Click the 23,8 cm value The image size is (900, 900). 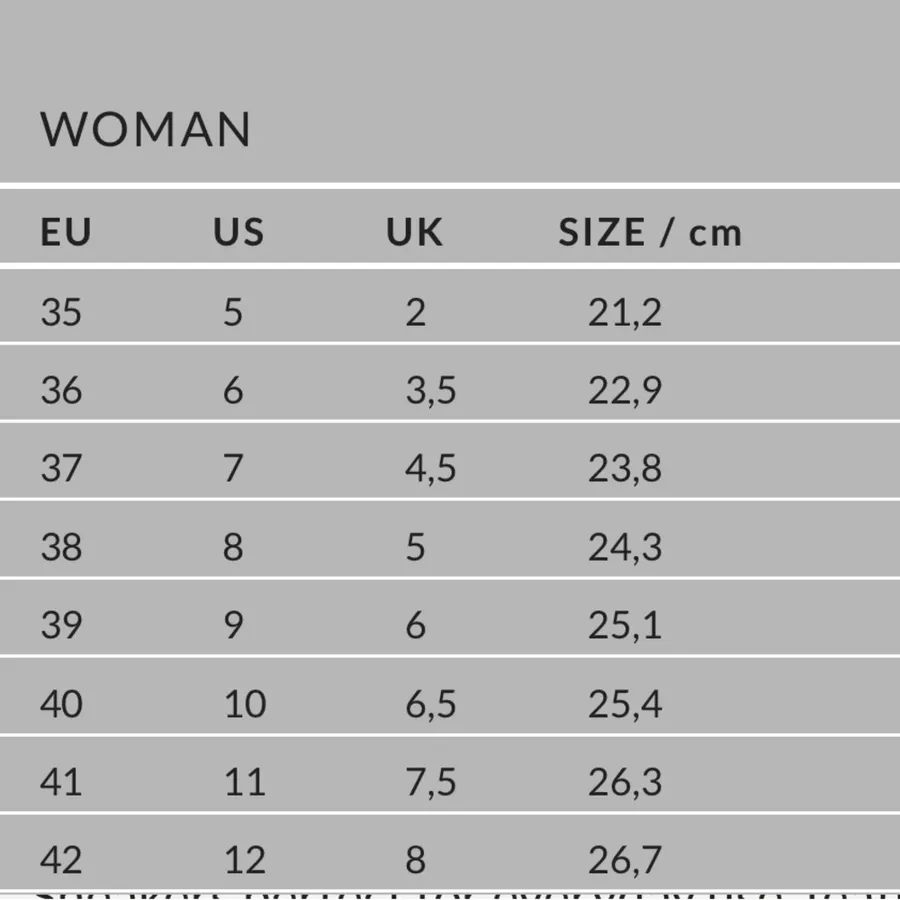(x=625, y=468)
